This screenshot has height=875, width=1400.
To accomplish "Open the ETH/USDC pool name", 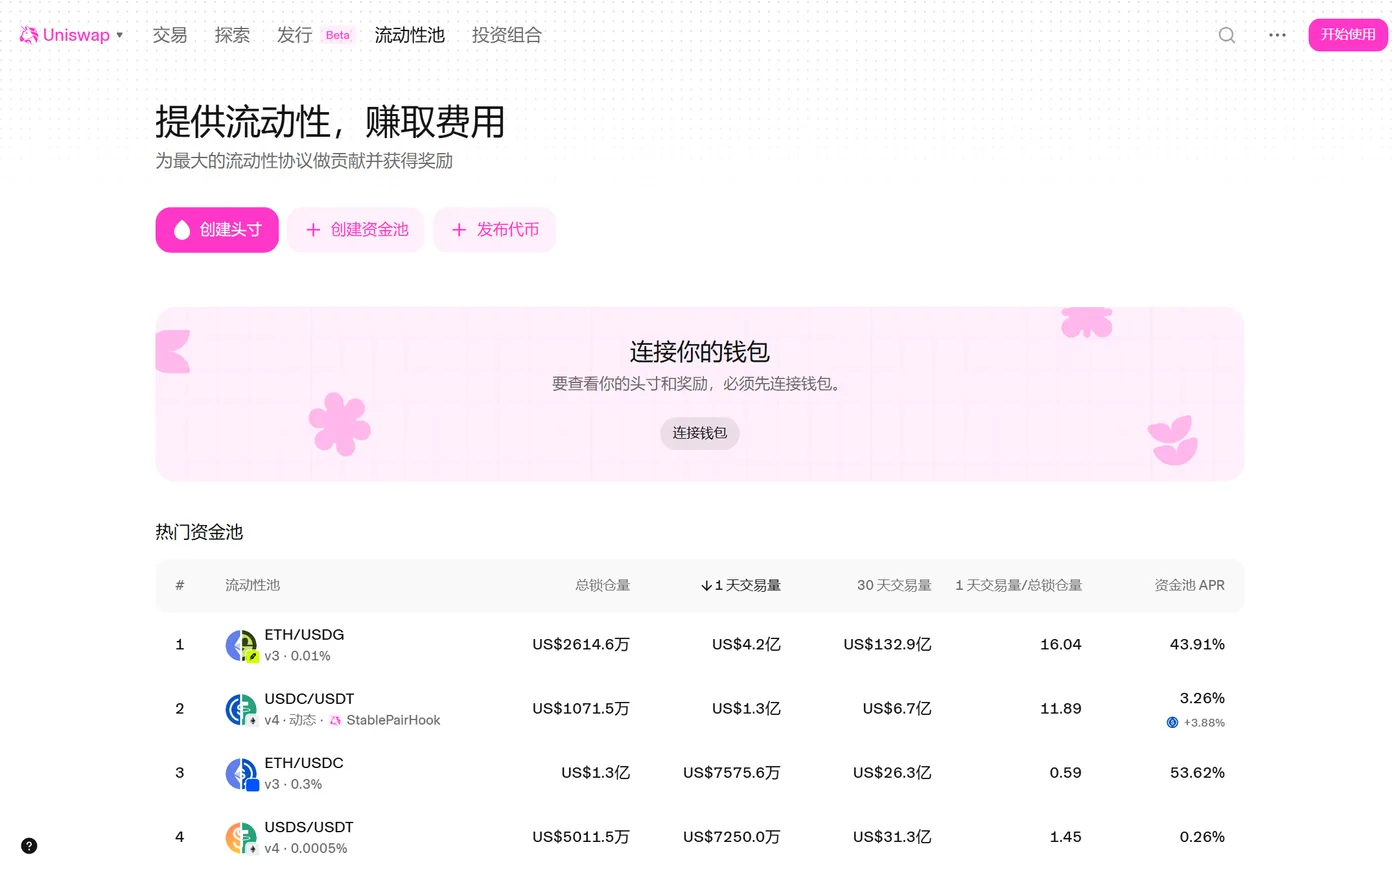I will click(304, 763).
